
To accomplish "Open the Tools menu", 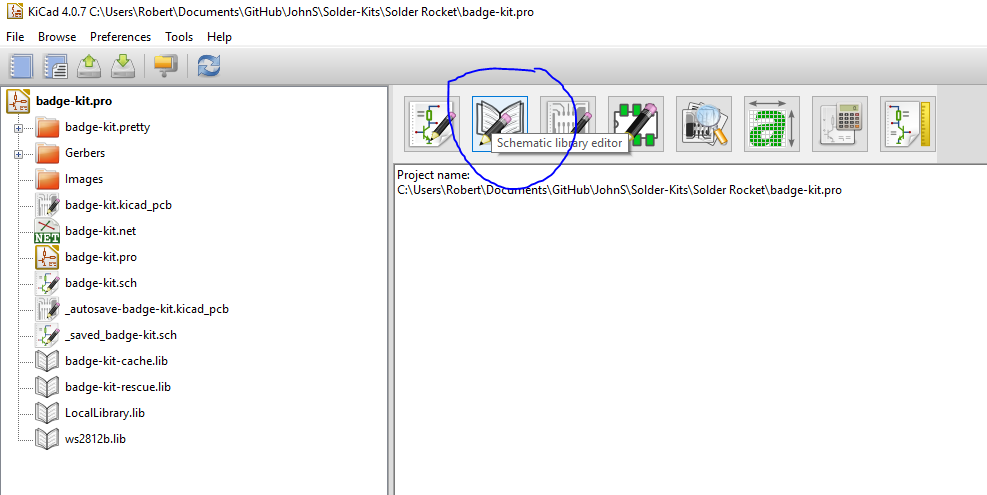I will (x=179, y=37).
